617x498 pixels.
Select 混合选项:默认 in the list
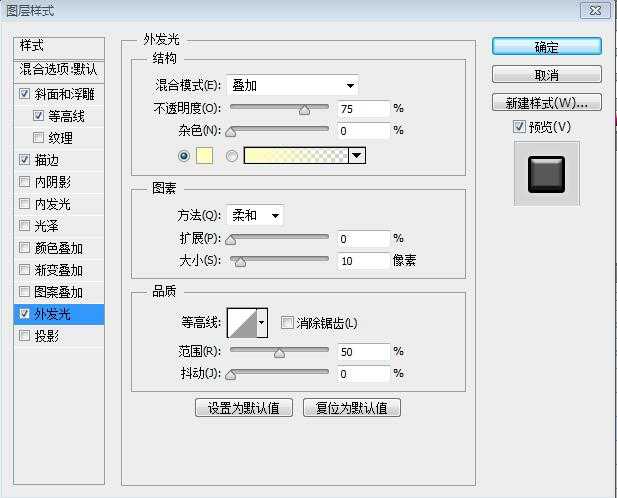pos(59,71)
